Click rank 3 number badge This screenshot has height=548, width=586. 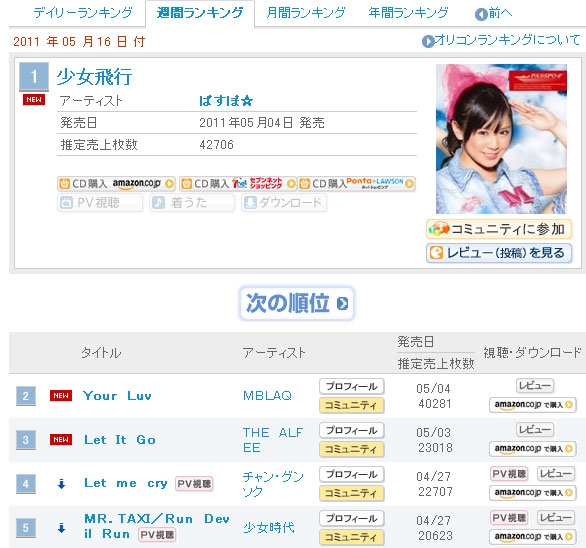coord(26,440)
